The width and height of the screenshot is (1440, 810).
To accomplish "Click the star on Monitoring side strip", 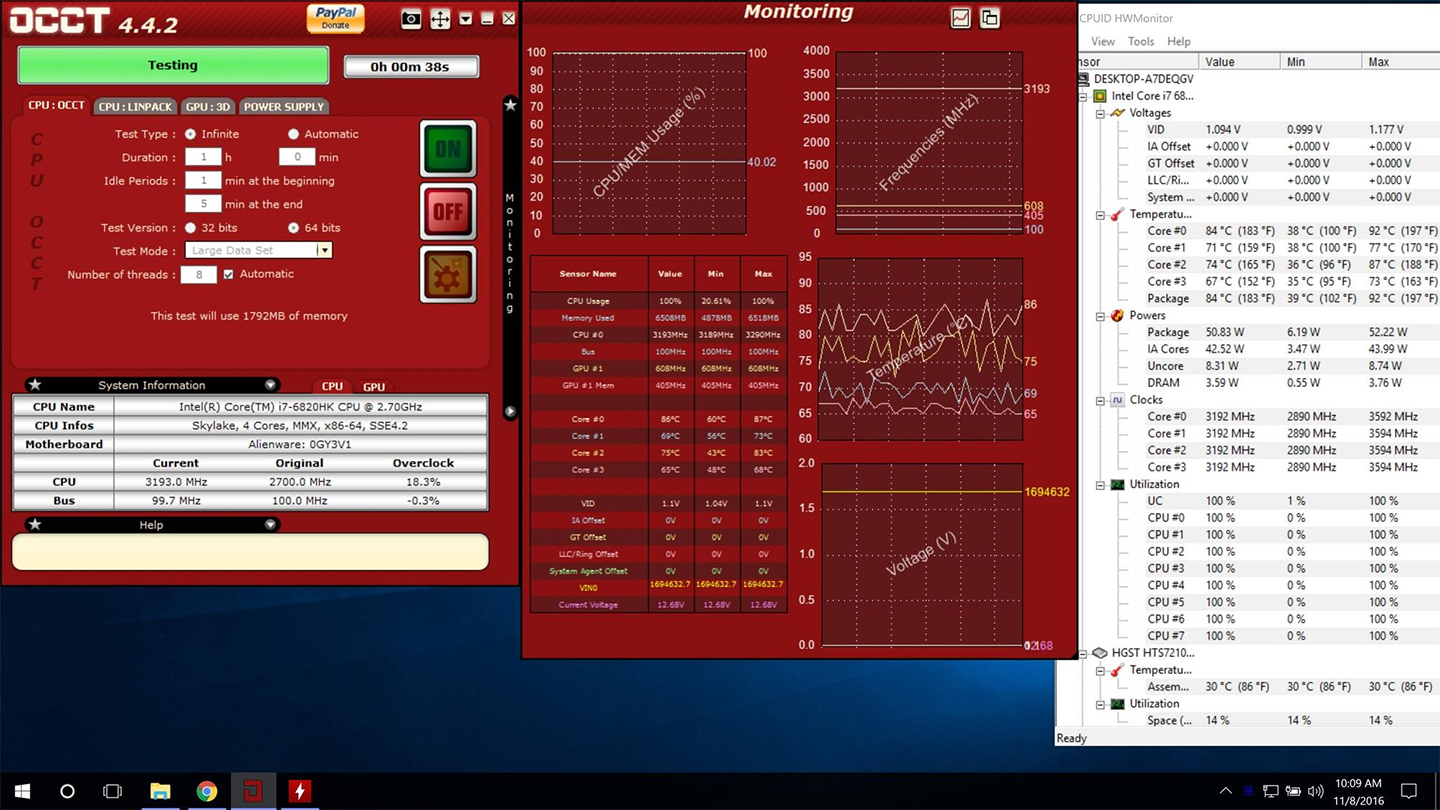I will pos(510,105).
